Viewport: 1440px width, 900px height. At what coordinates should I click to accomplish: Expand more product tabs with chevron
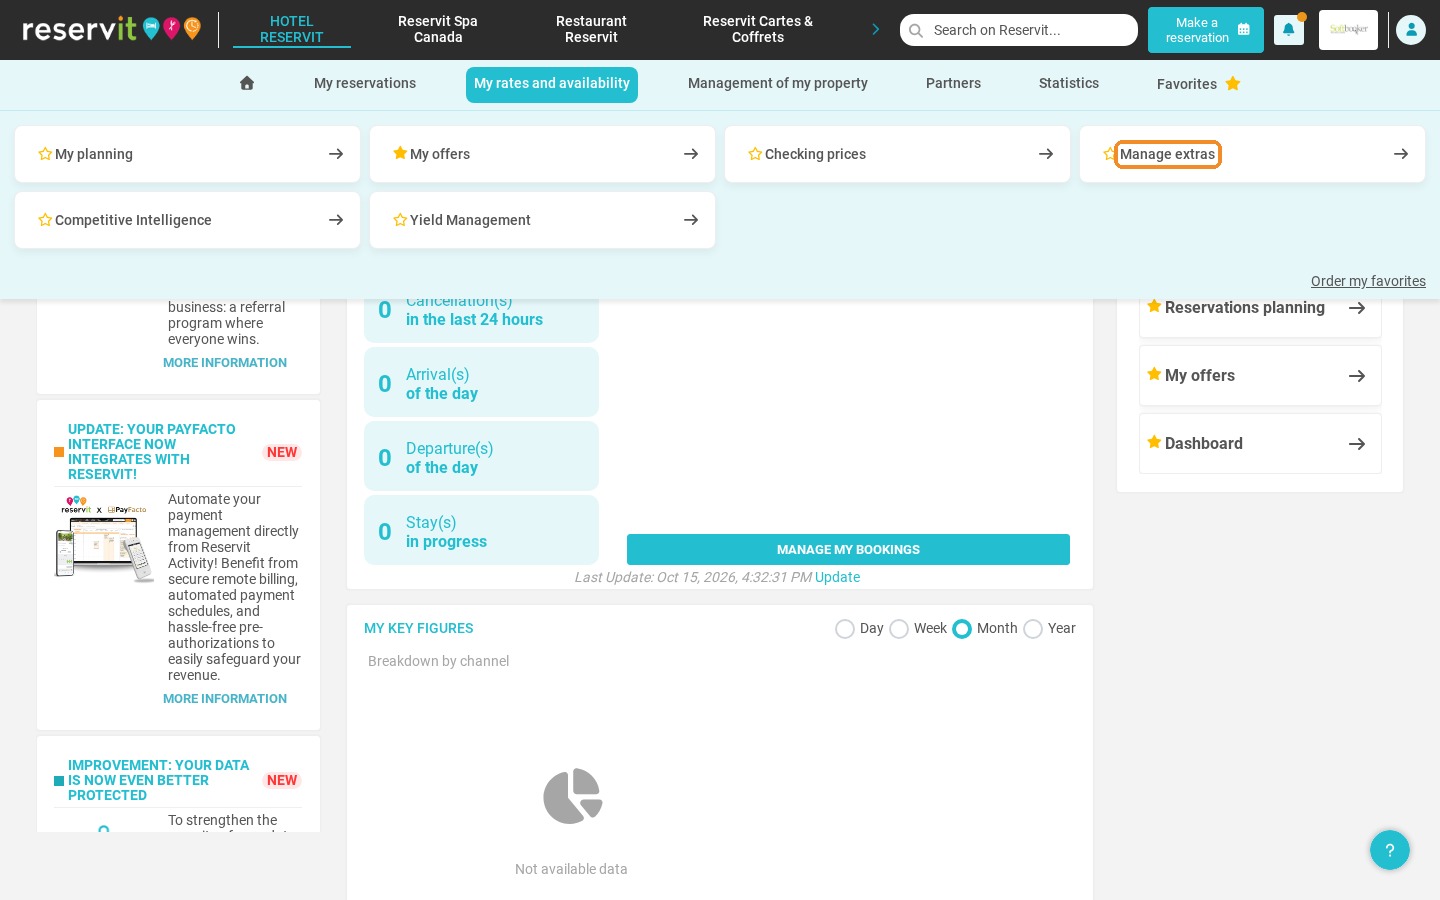pos(876,29)
